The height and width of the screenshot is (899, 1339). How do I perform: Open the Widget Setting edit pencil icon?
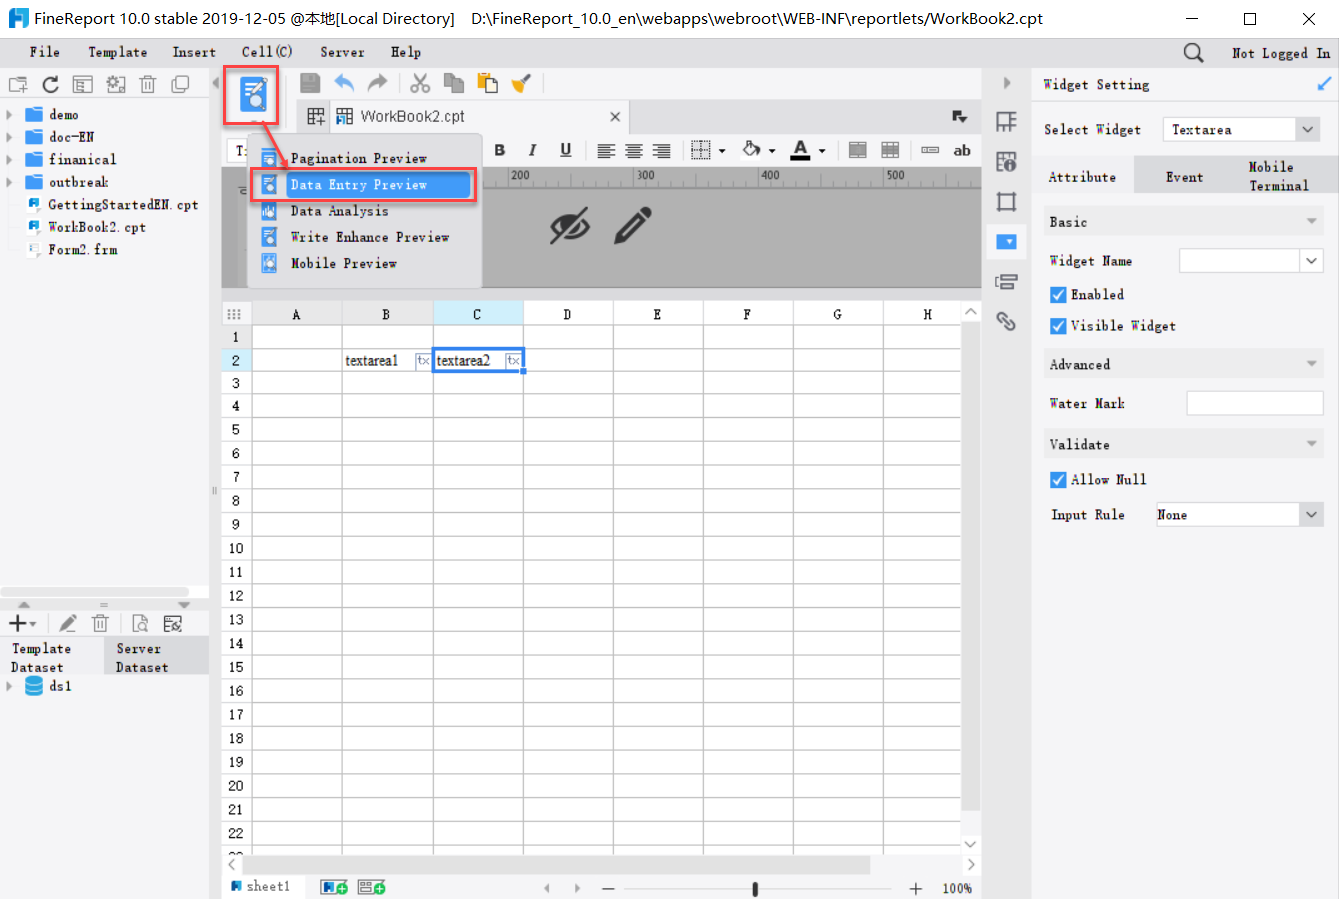(1327, 84)
